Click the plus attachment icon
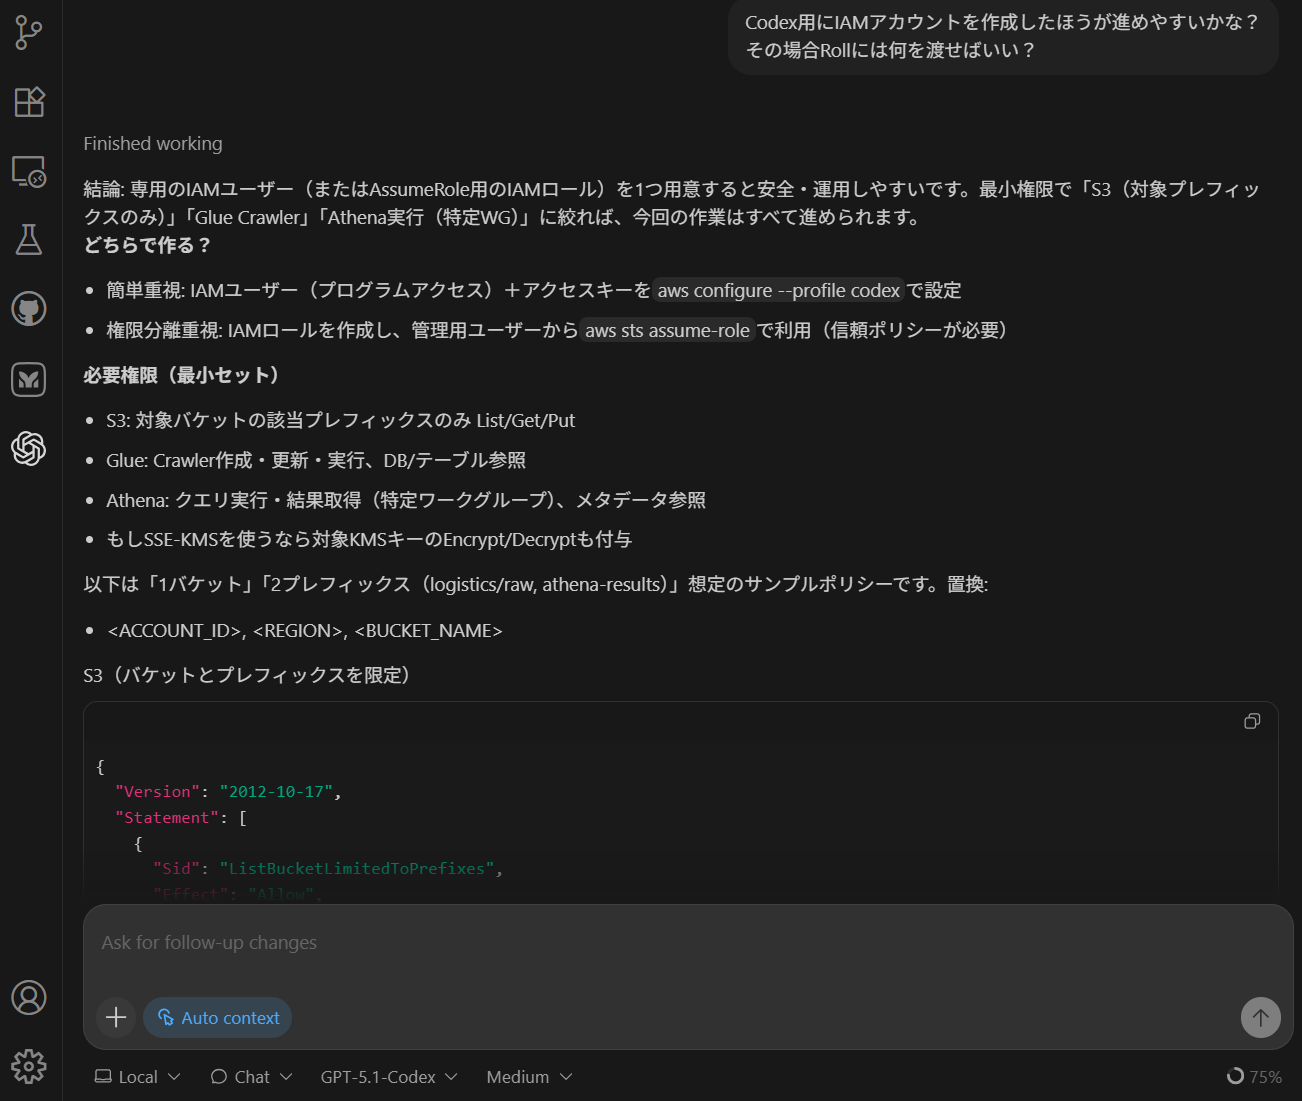The height and width of the screenshot is (1101, 1302). (115, 1017)
